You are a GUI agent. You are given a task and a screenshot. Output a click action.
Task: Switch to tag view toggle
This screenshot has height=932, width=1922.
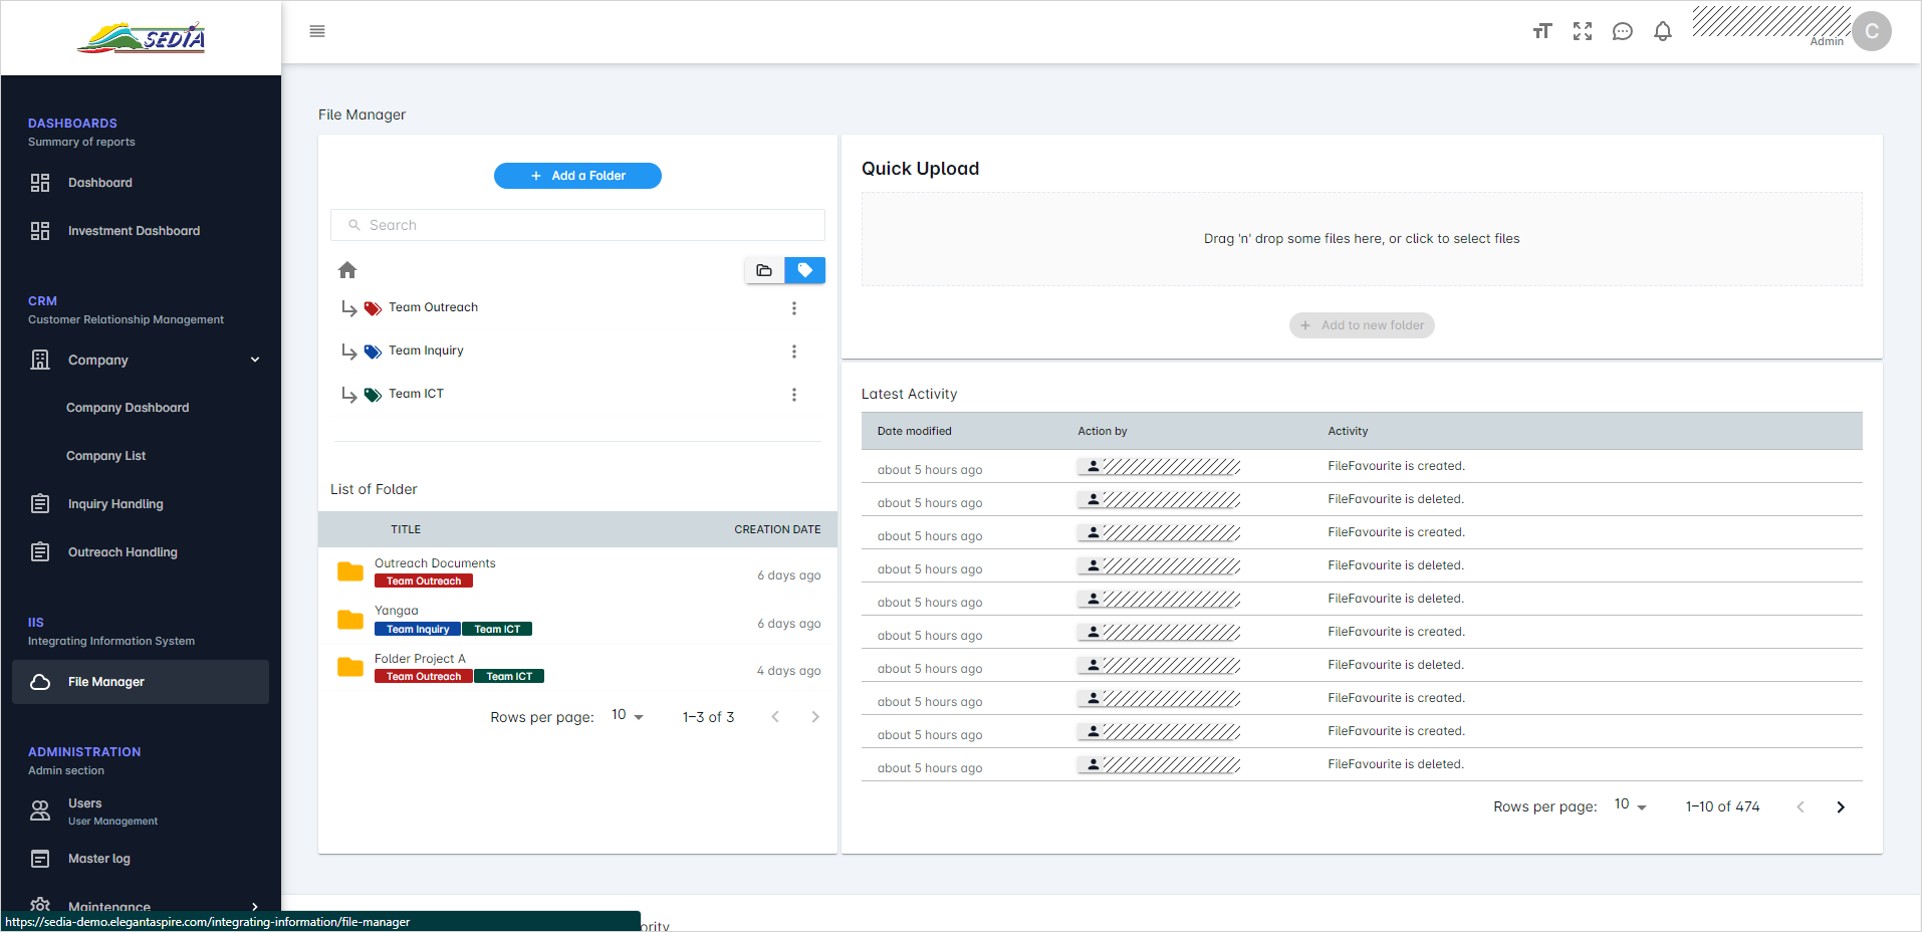[x=805, y=270]
